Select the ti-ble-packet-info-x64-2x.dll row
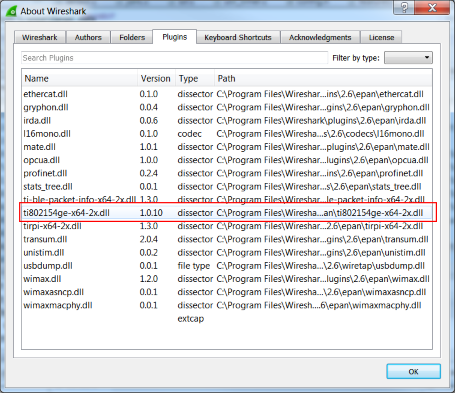Image resolution: width=455 pixels, height=393 pixels. tap(227, 199)
